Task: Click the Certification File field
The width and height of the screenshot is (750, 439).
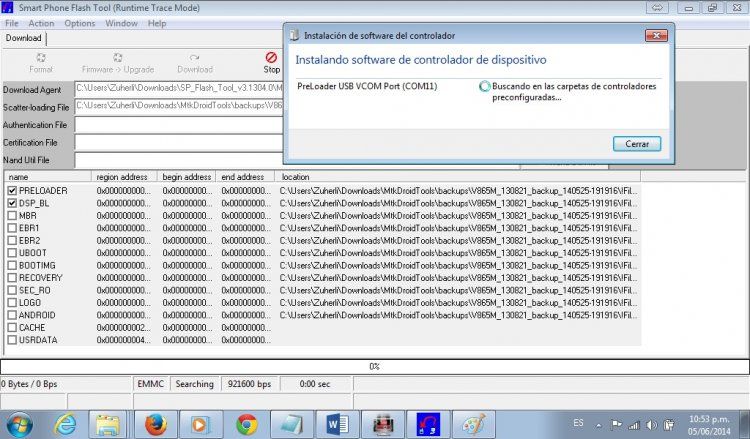Action: pyautogui.click(x=179, y=143)
